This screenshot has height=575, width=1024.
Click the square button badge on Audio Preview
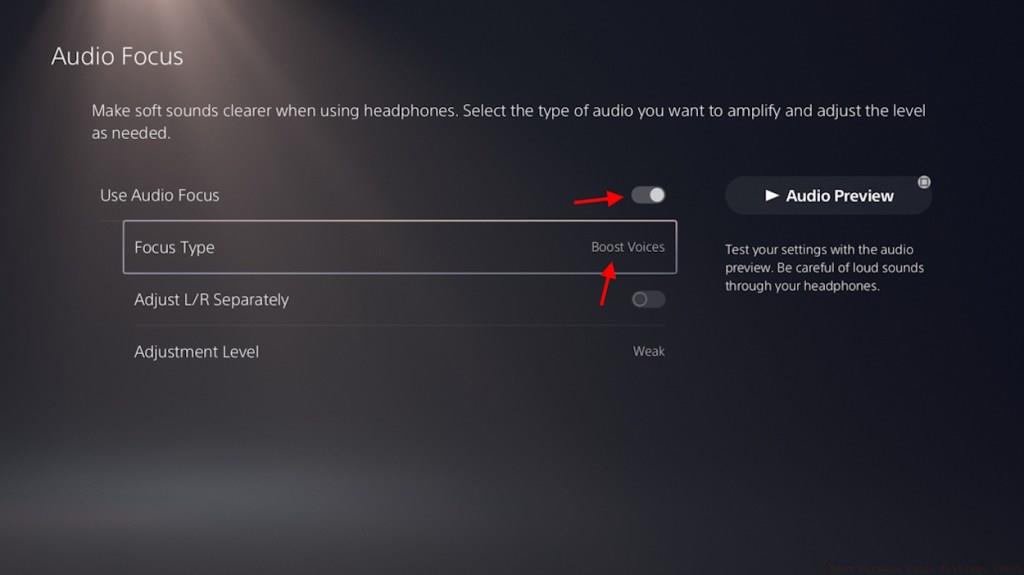pyautogui.click(x=923, y=182)
